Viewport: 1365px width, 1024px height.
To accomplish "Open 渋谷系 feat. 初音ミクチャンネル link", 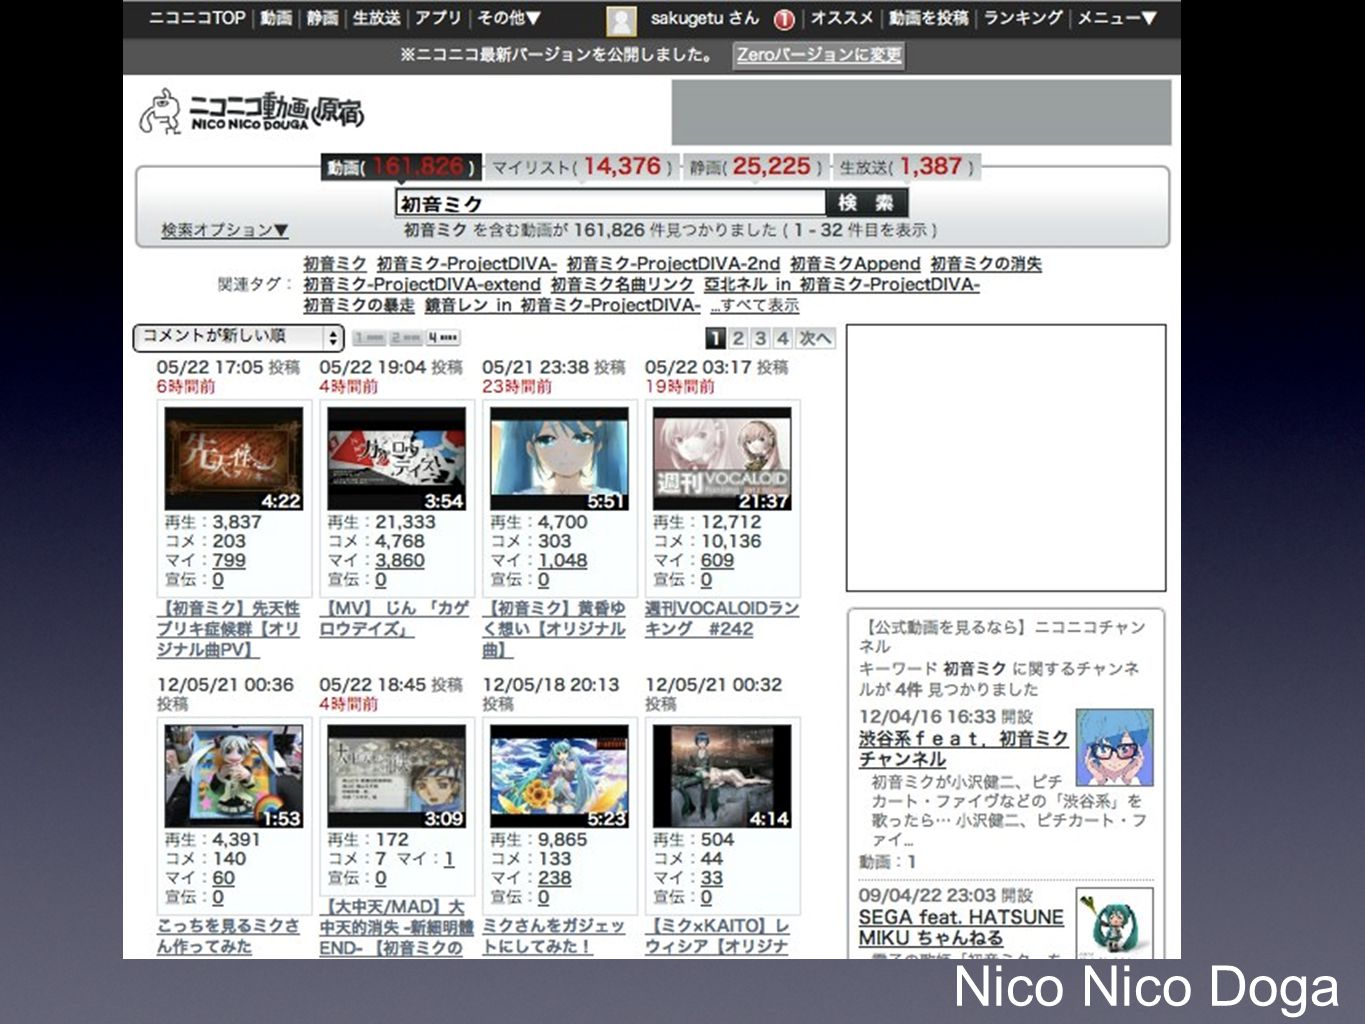I will tap(963, 749).
